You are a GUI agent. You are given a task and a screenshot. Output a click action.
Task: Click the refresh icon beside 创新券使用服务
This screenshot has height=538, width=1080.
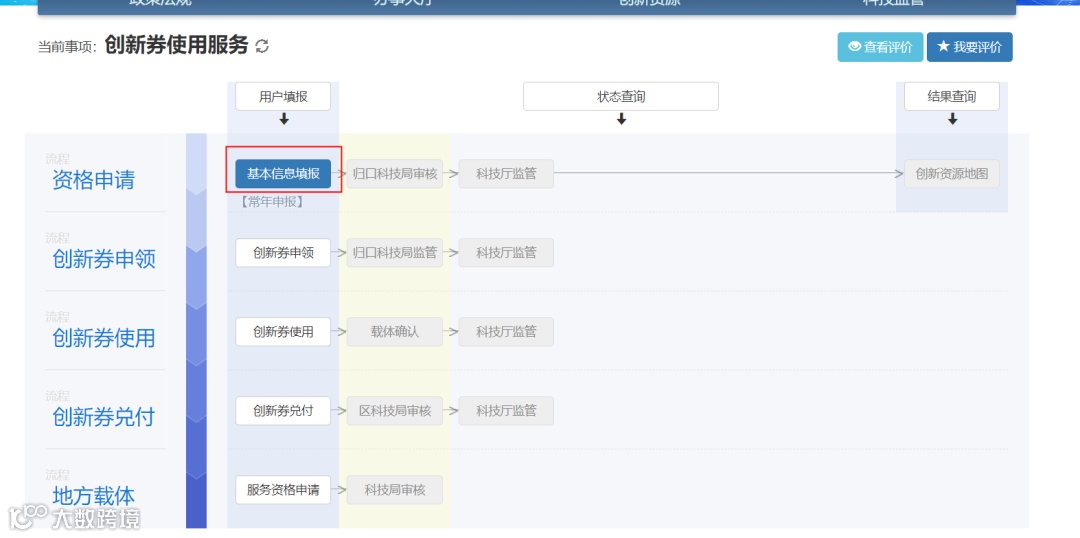(x=262, y=46)
